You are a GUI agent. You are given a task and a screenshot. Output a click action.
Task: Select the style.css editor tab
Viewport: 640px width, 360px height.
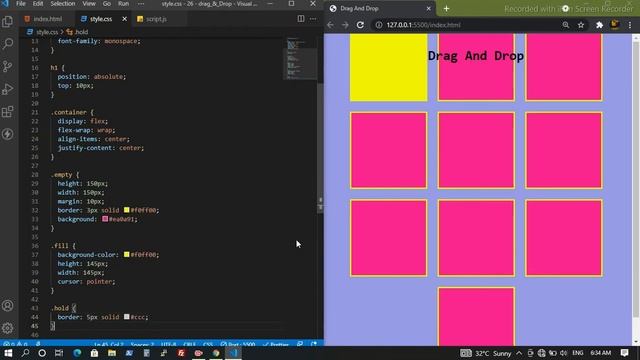tap(101, 19)
